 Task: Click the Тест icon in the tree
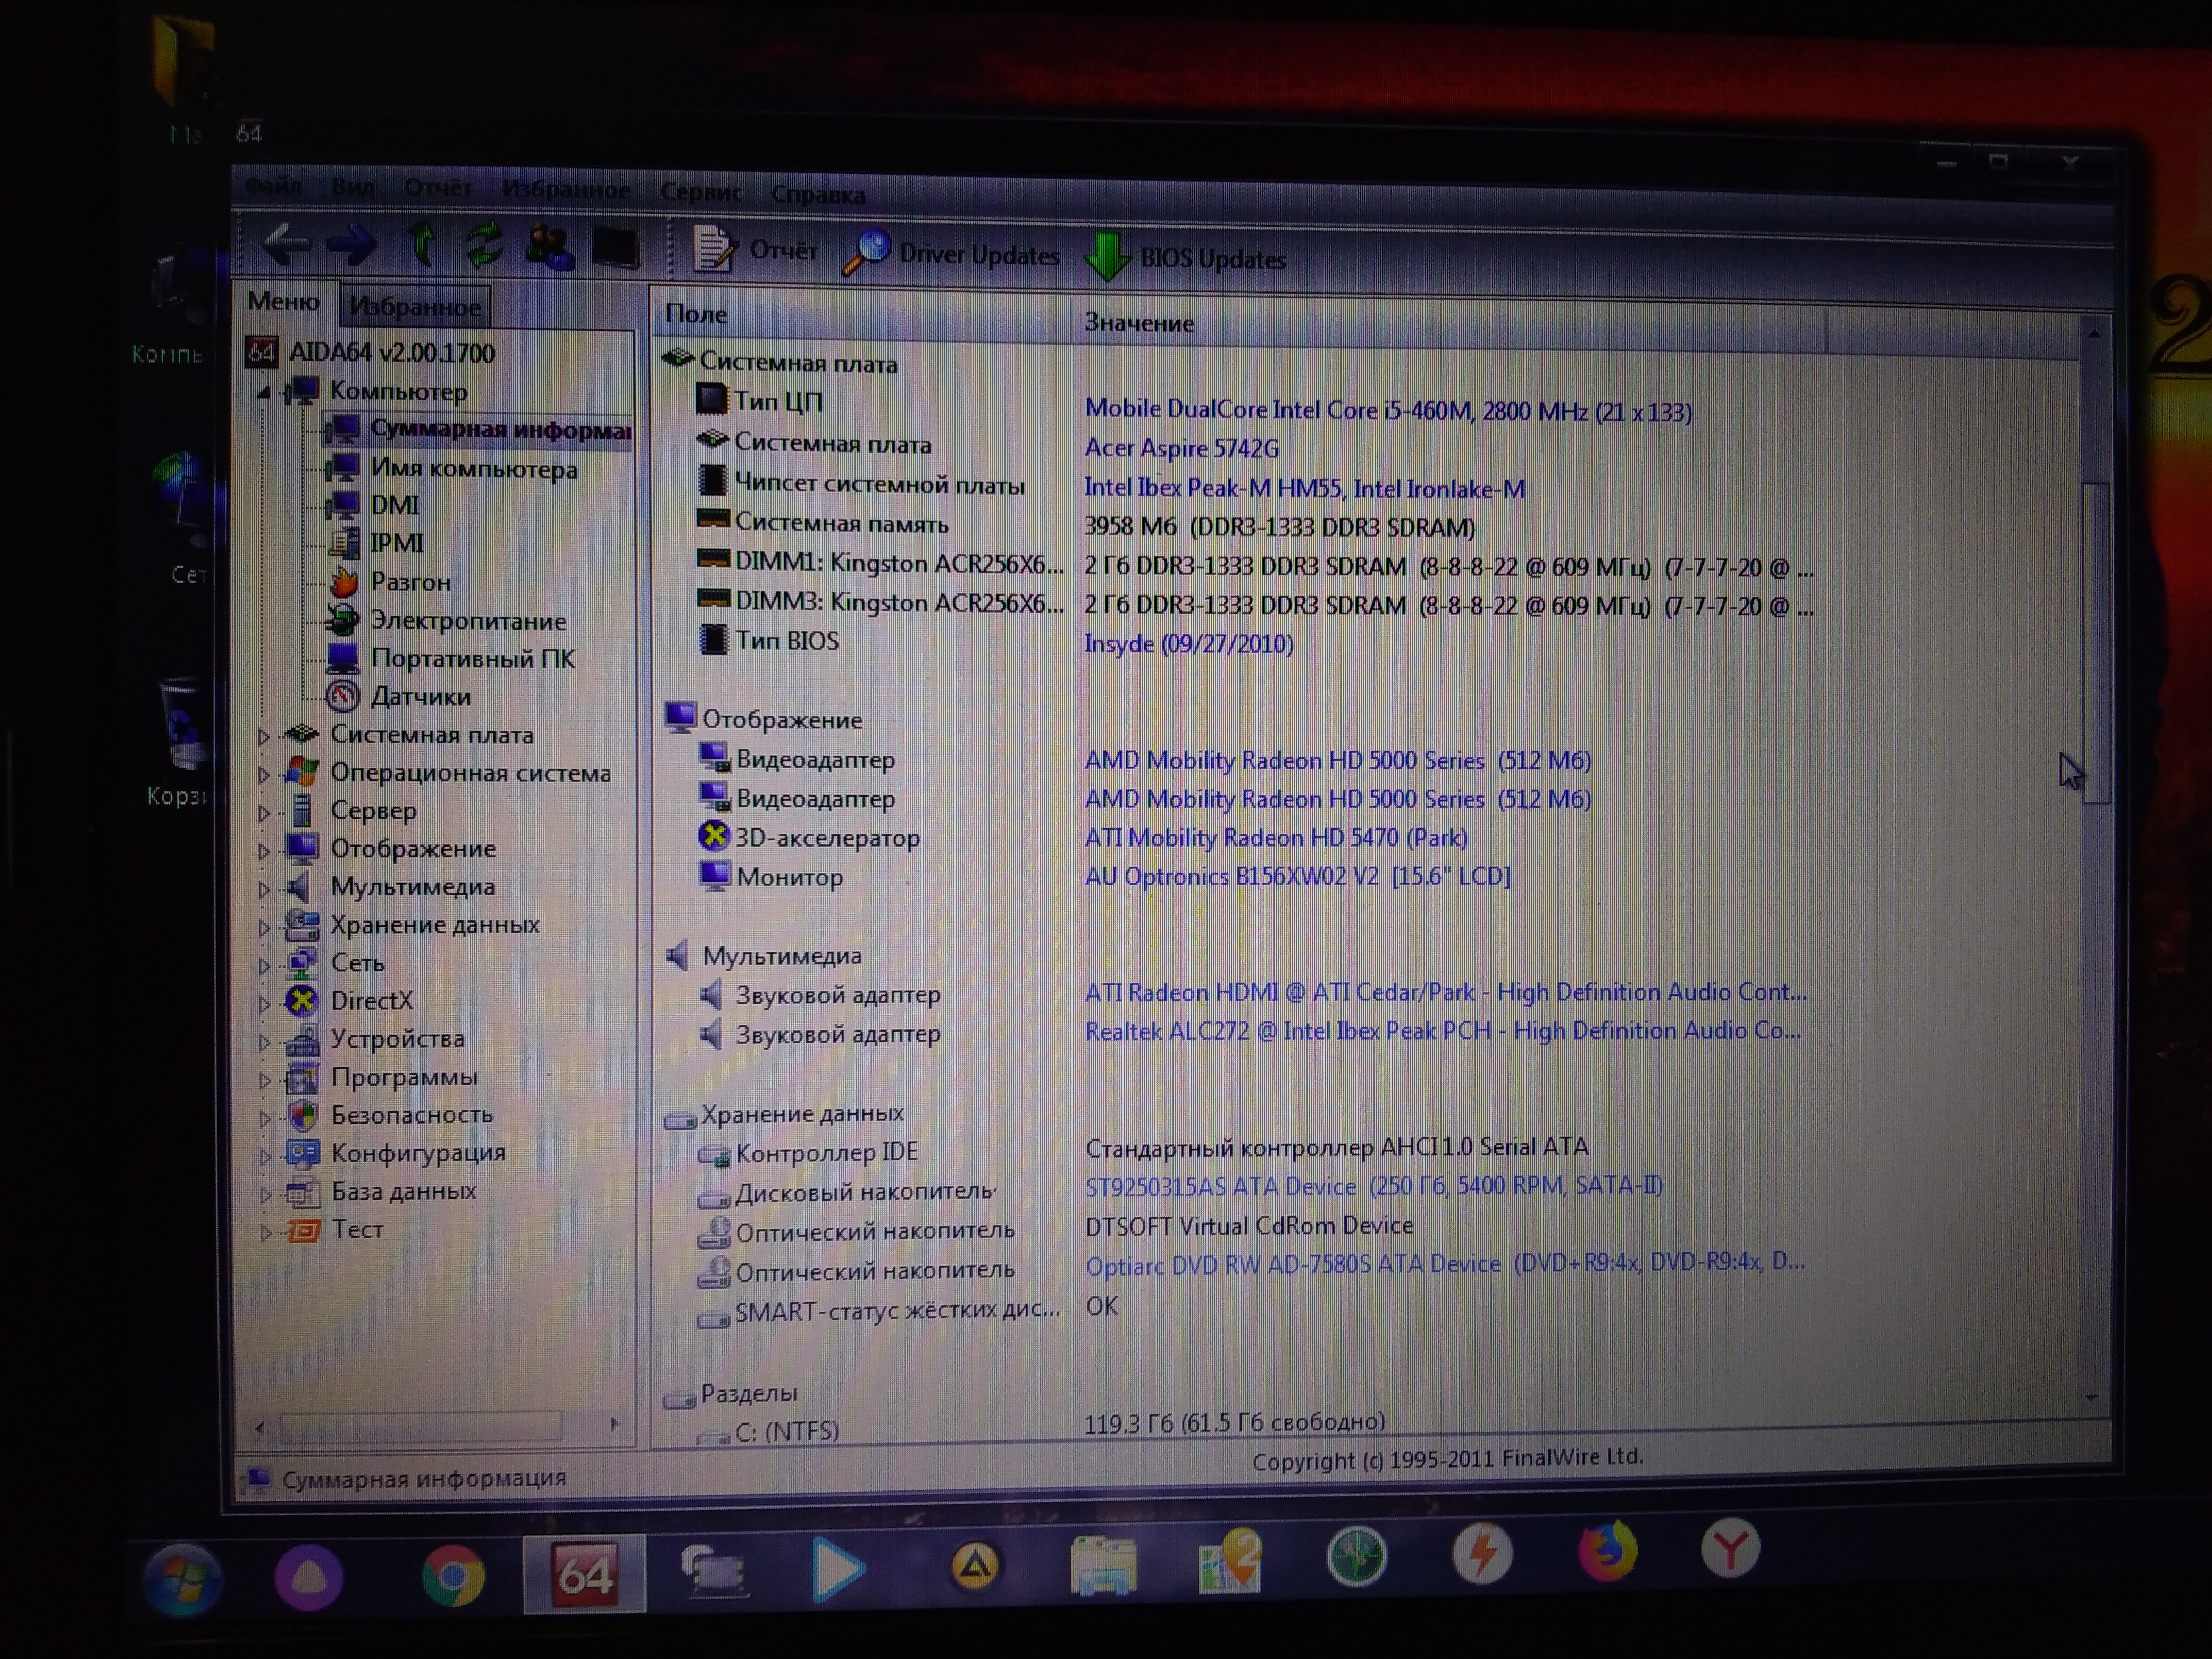pos(302,1230)
